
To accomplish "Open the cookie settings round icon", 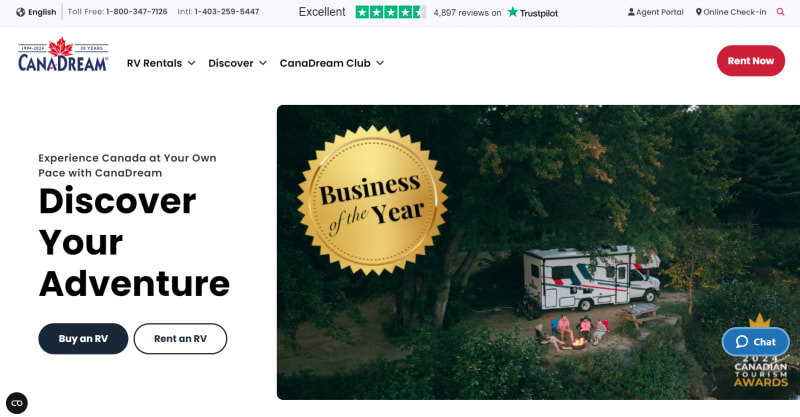I will click(x=17, y=403).
